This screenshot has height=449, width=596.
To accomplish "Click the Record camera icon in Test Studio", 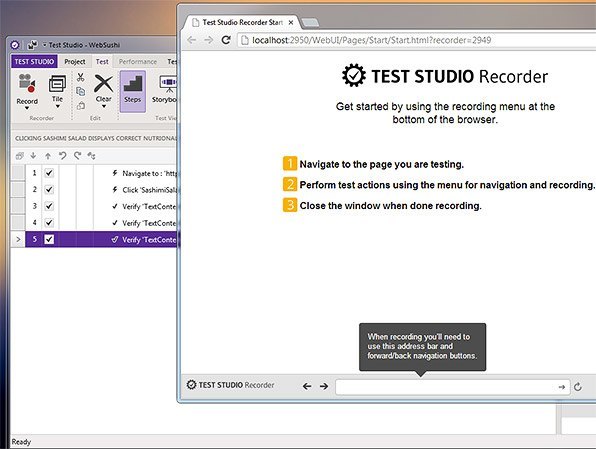I will (27, 83).
